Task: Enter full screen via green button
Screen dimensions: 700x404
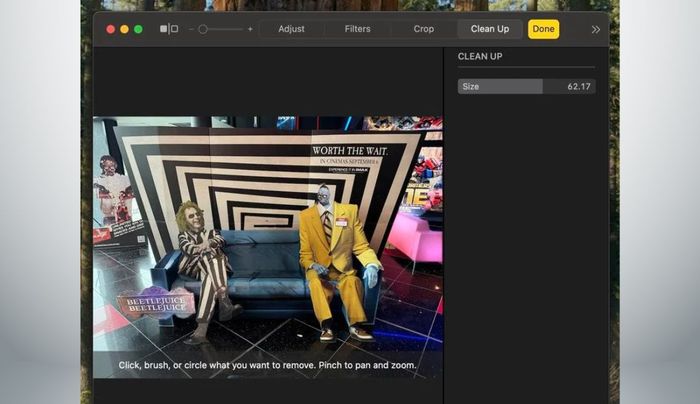Action: (x=138, y=29)
